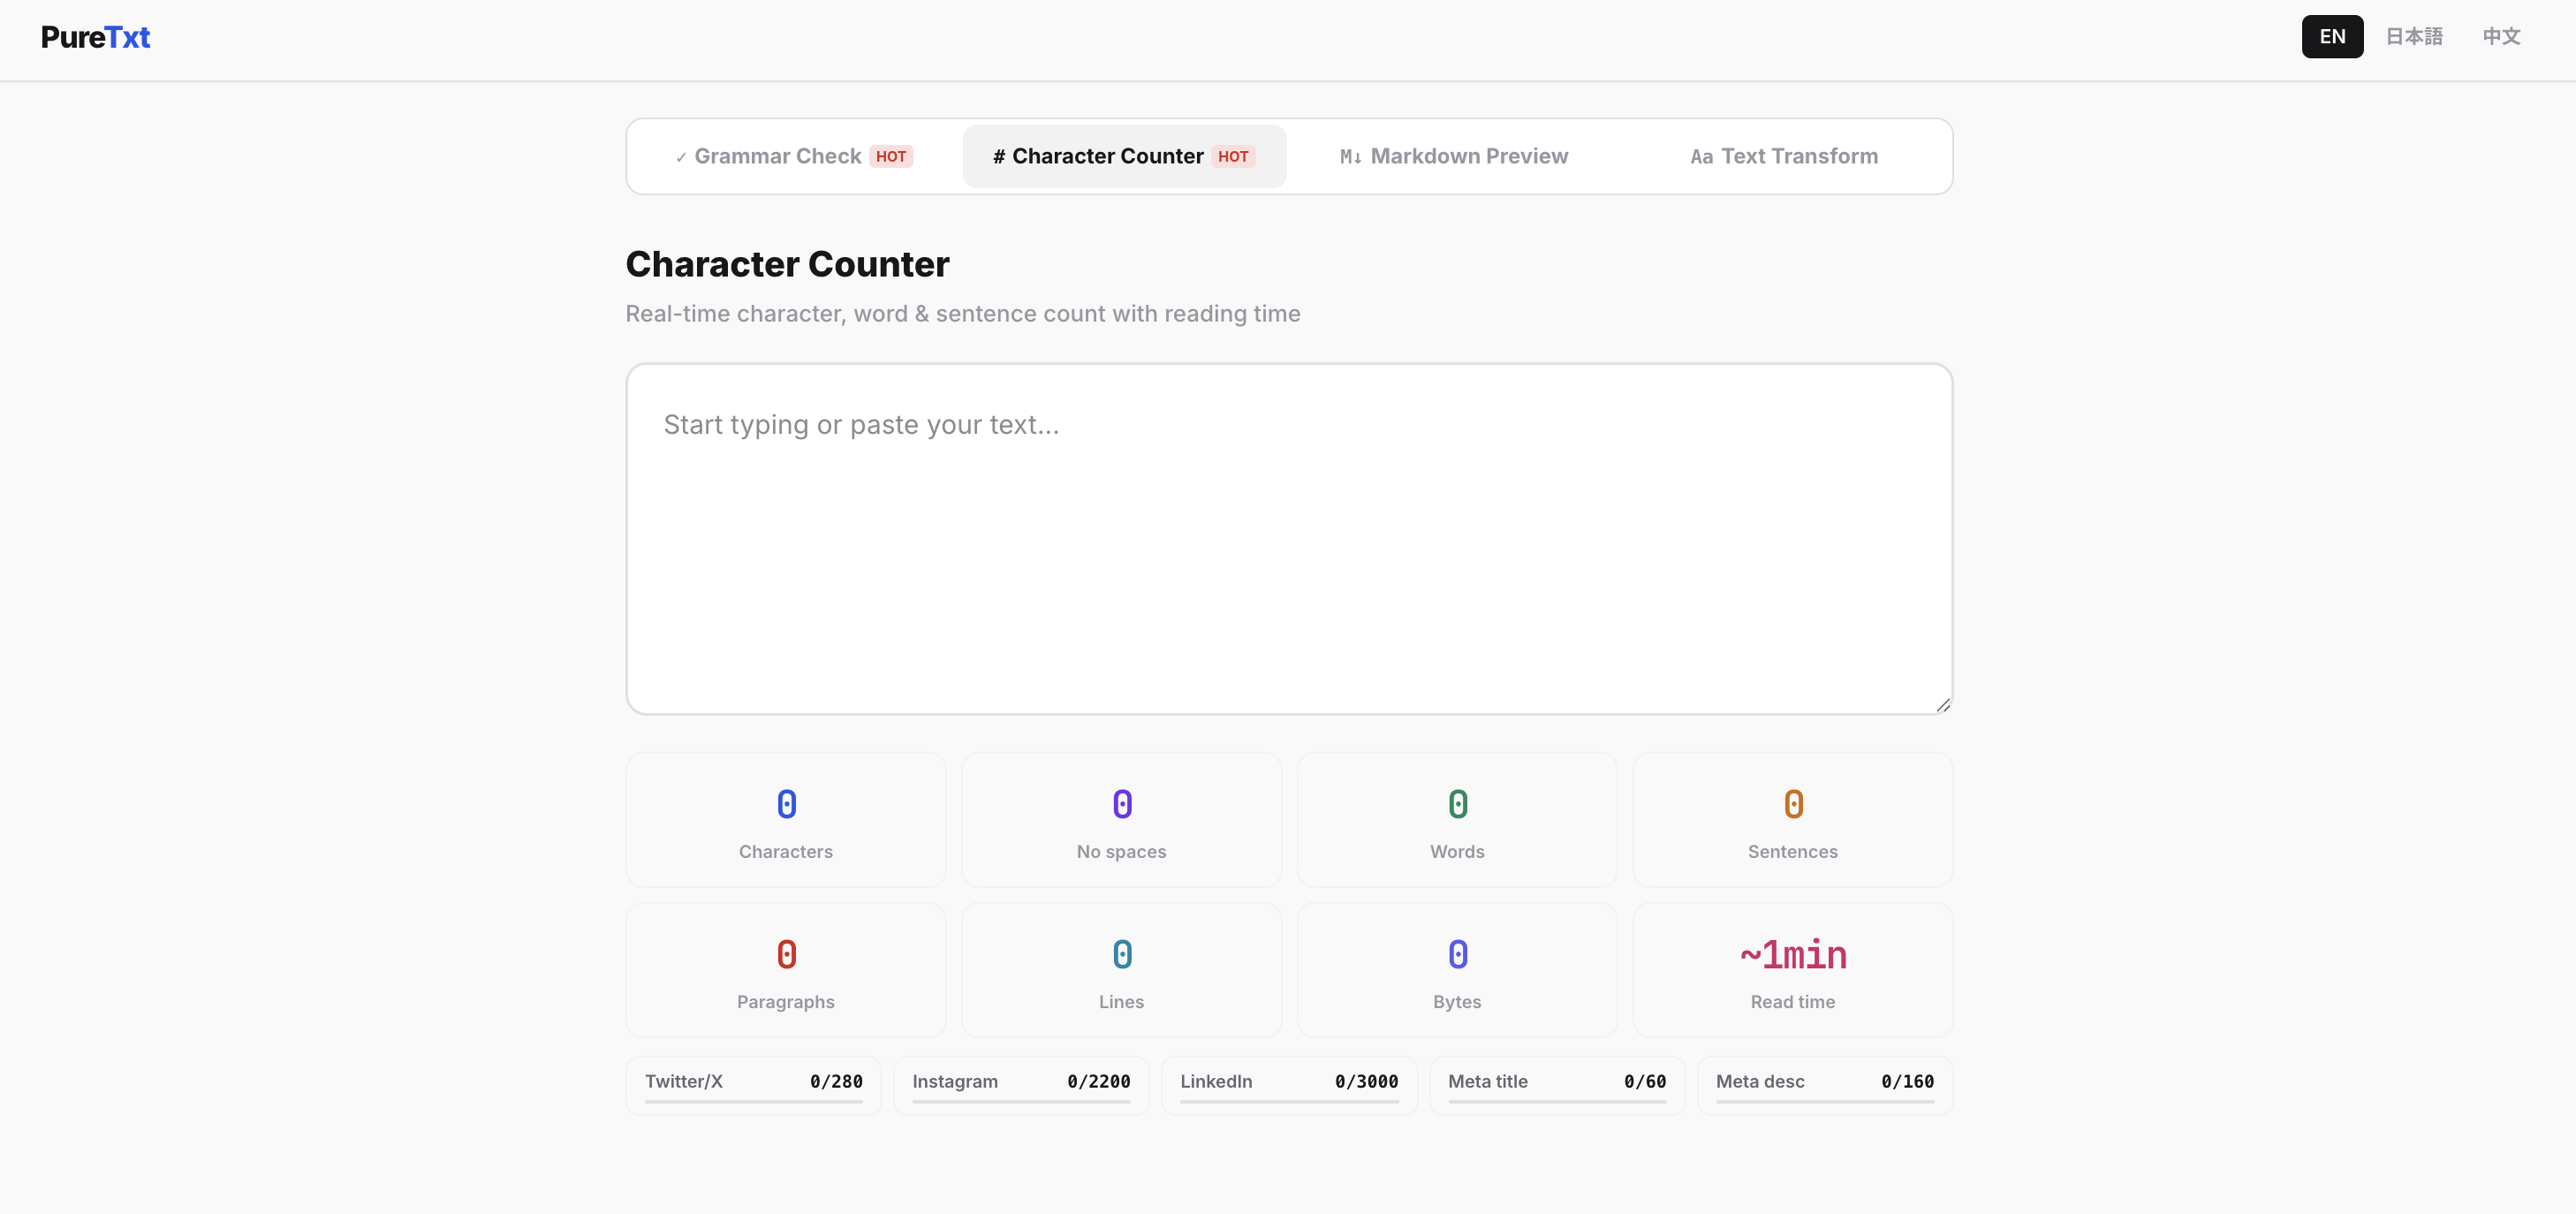
Task: Click the Characters count card
Action: coord(785,820)
